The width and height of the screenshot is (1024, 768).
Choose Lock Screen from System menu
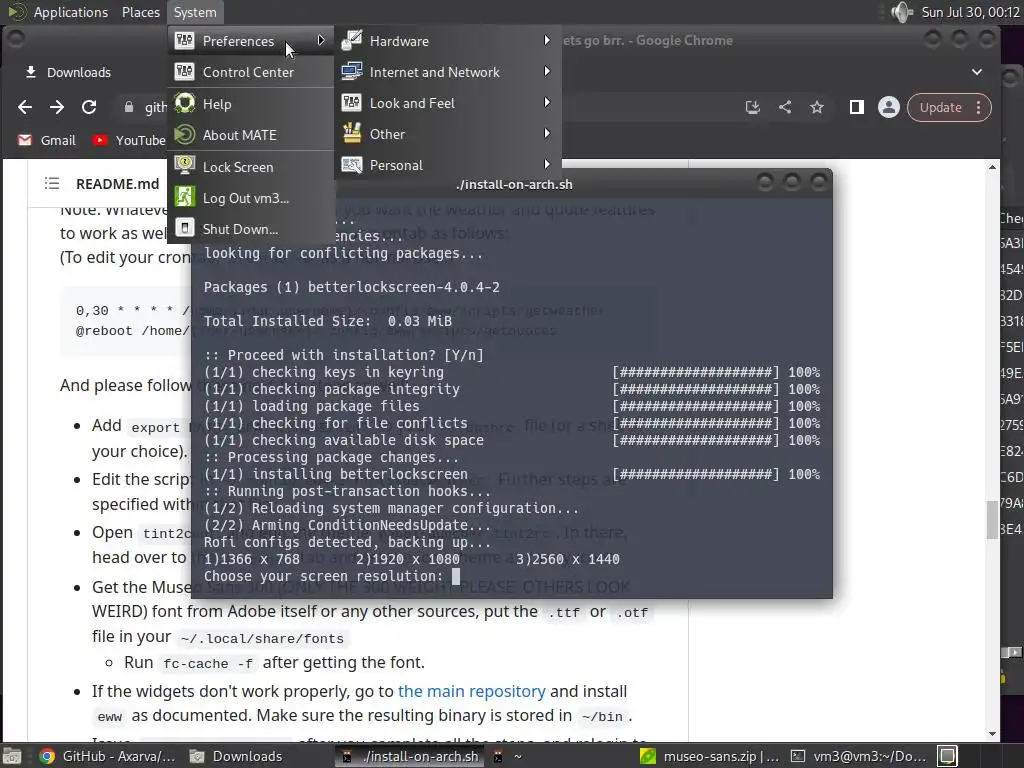pyautogui.click(x=251, y=167)
